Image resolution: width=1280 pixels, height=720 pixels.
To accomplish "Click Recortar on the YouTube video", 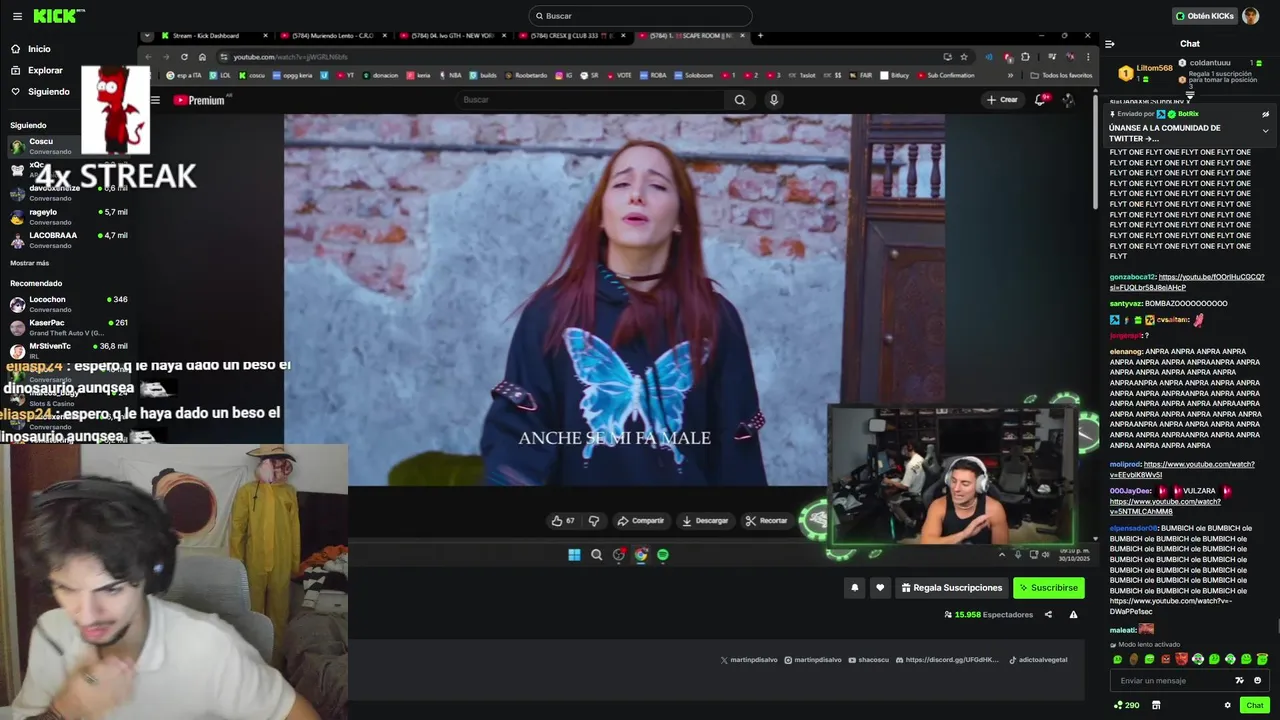I will pos(766,521).
